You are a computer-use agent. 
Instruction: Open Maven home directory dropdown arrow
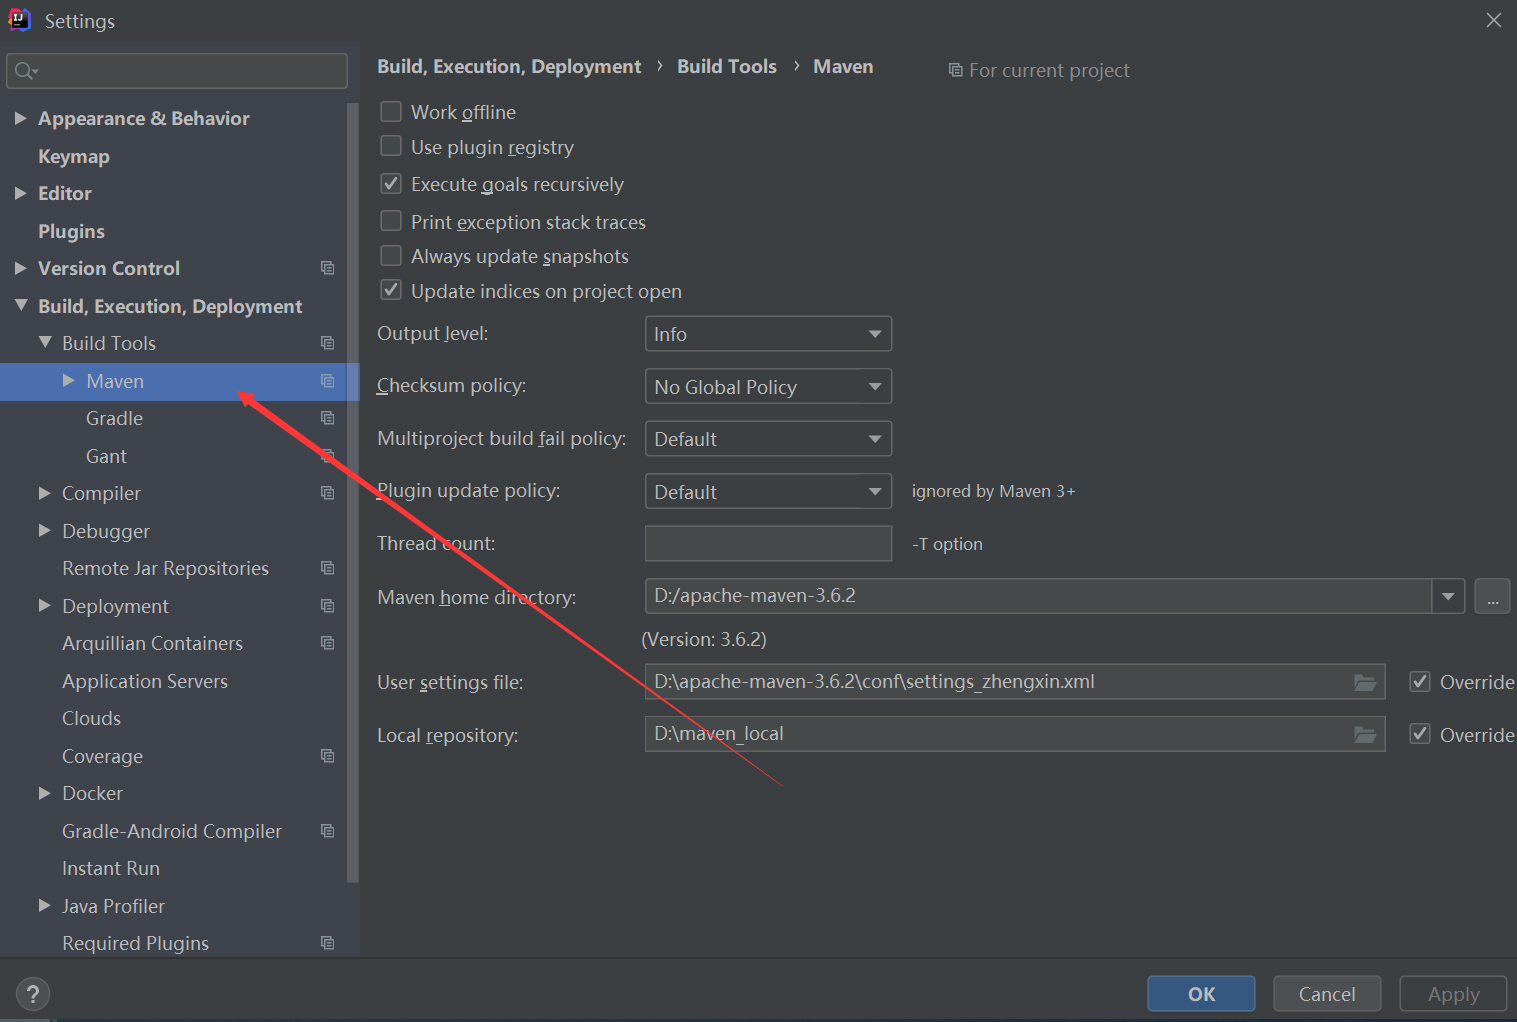1448,597
